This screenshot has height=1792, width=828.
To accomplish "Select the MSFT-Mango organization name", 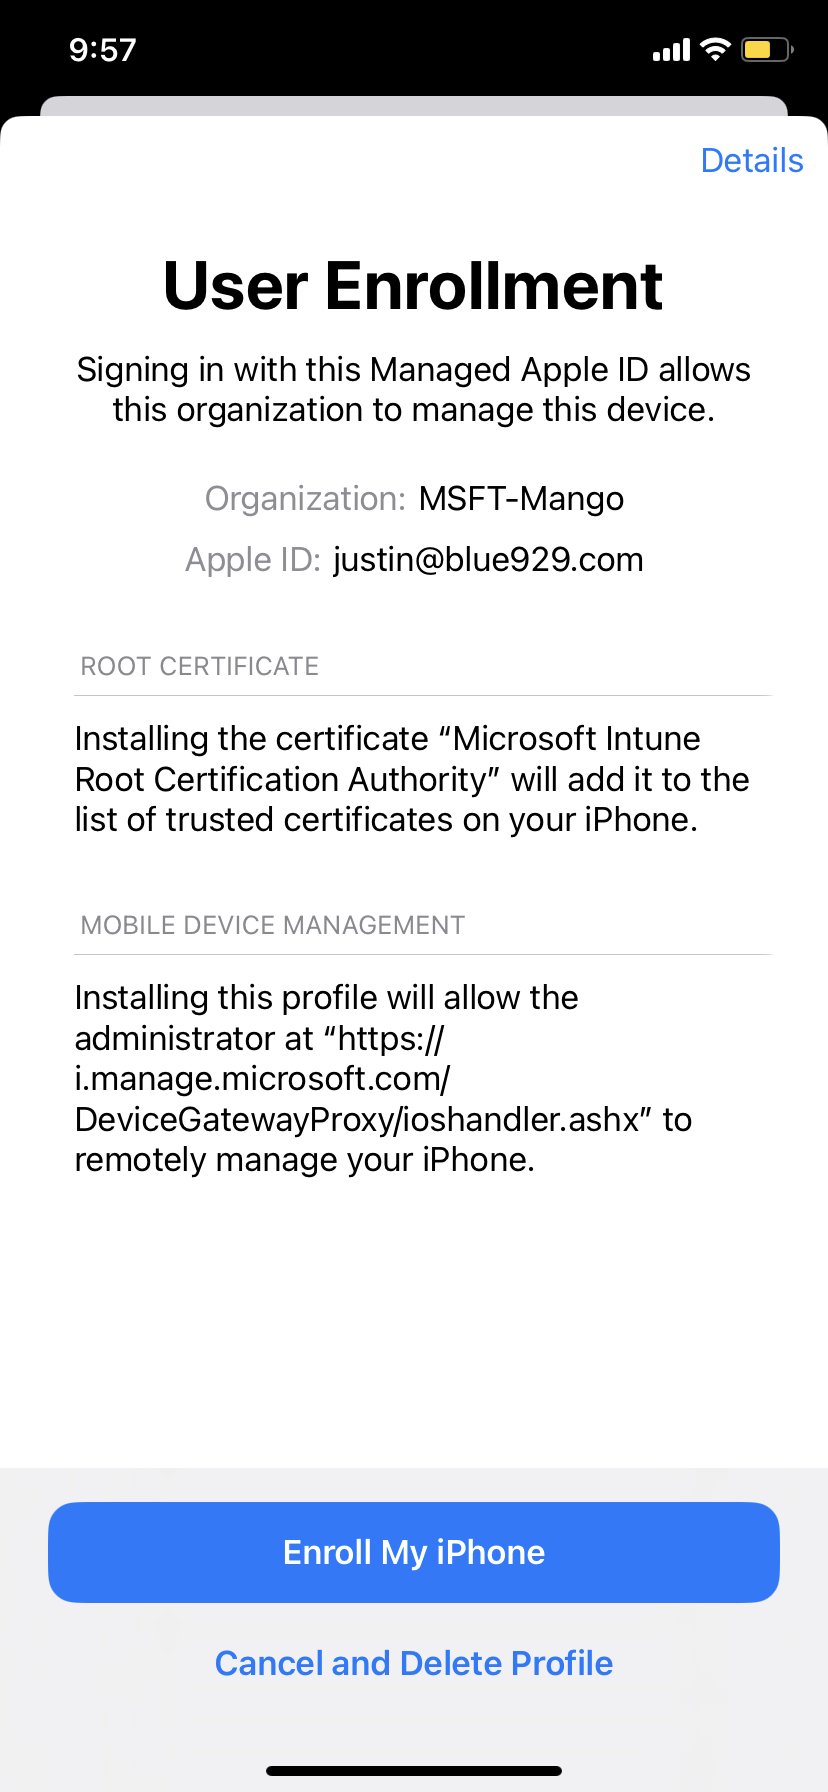I will coord(521,498).
